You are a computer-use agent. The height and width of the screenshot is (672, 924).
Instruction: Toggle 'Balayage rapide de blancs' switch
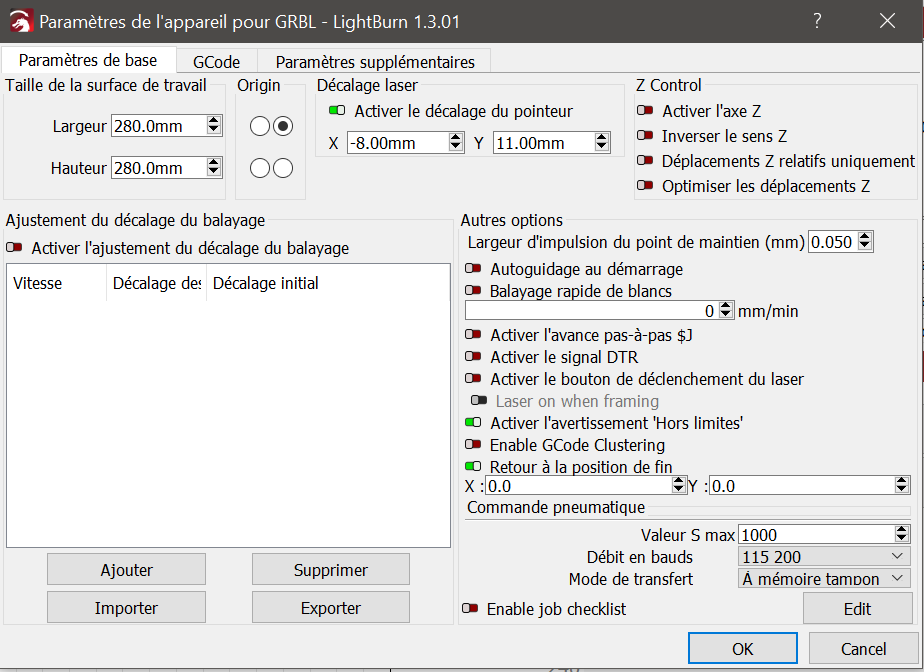[473, 291]
